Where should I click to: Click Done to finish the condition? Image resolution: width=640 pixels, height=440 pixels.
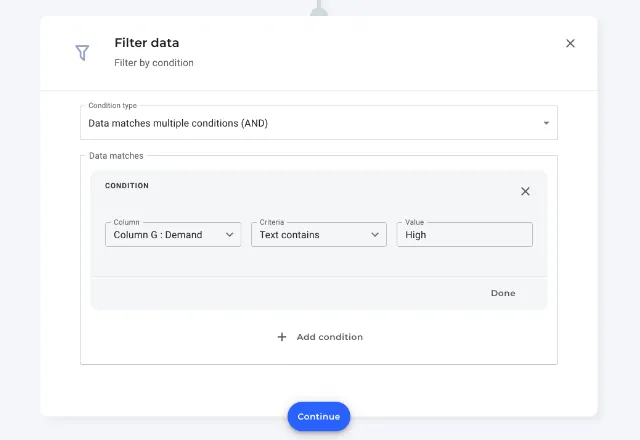(503, 293)
